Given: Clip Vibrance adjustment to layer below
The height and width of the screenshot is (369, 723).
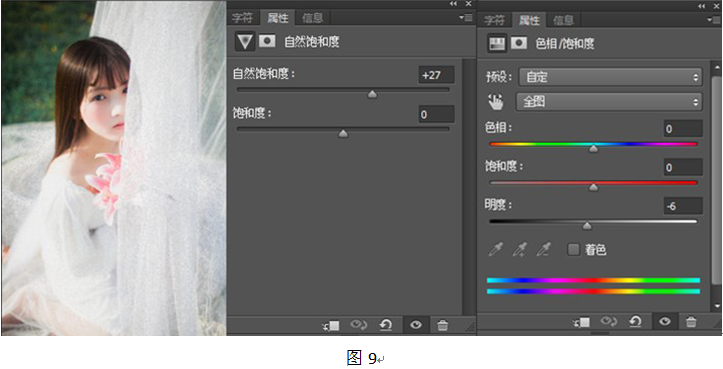Looking at the screenshot, I should point(331,326).
